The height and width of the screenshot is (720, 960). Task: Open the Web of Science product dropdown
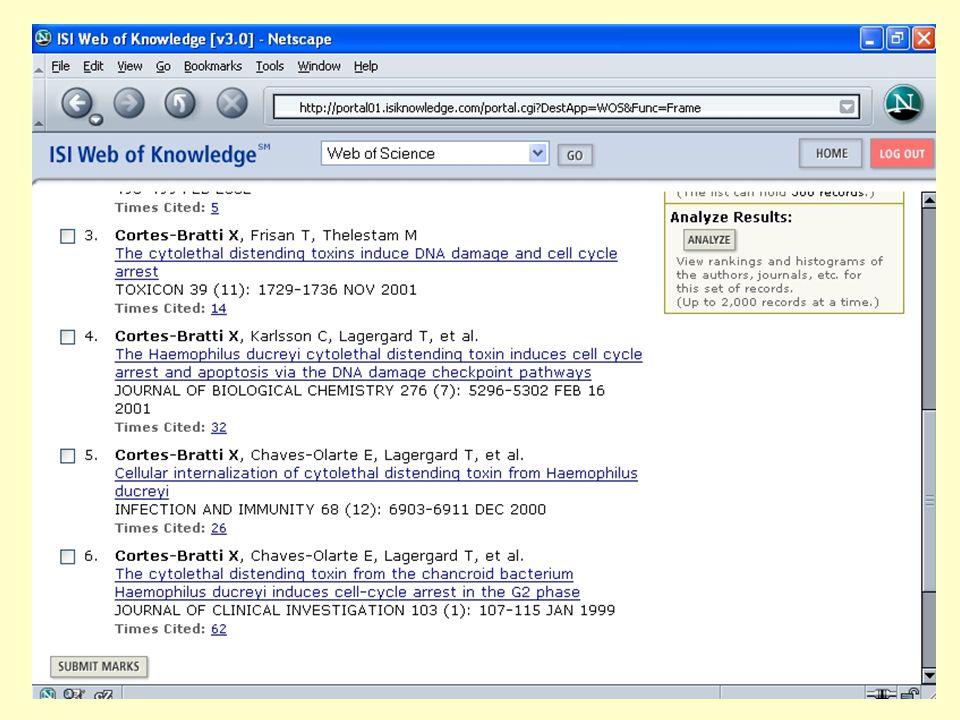[x=537, y=153]
